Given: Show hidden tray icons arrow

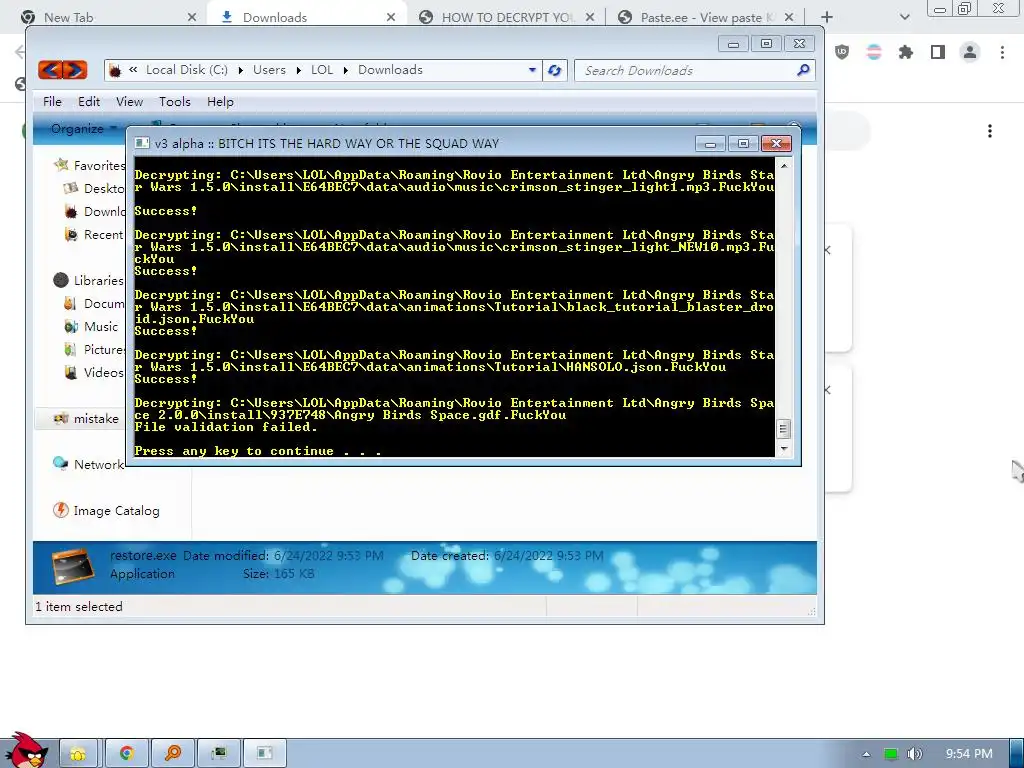Looking at the screenshot, I should pyautogui.click(x=866, y=754).
